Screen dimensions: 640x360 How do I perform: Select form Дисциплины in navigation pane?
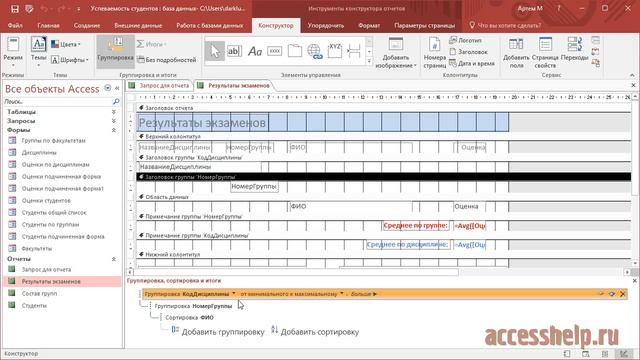click(39, 152)
